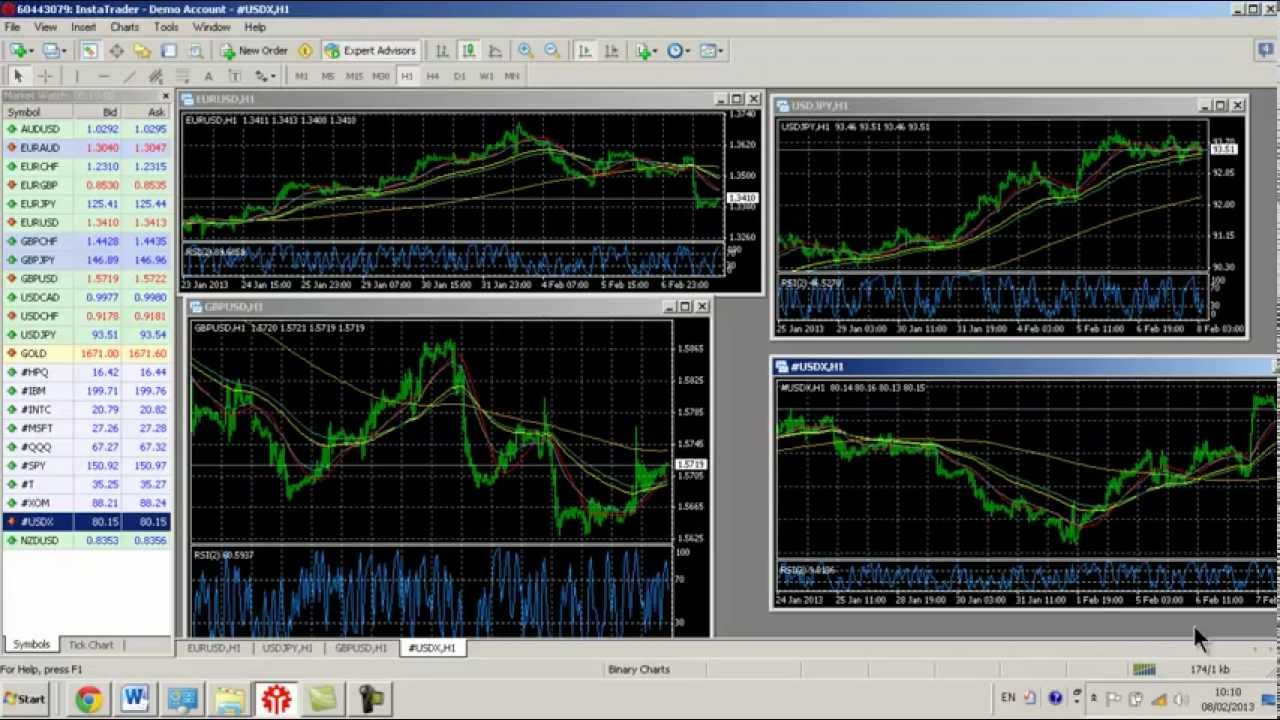Open the Windows Start button
Viewport: 1280px width, 720px height.
point(25,699)
